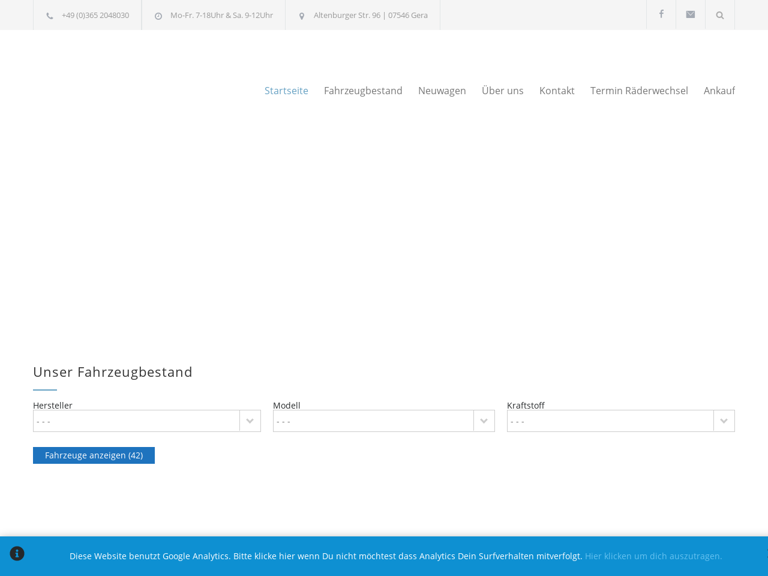Open Ankauf menu item
Viewport: 768px width, 576px height.
pyautogui.click(x=719, y=91)
